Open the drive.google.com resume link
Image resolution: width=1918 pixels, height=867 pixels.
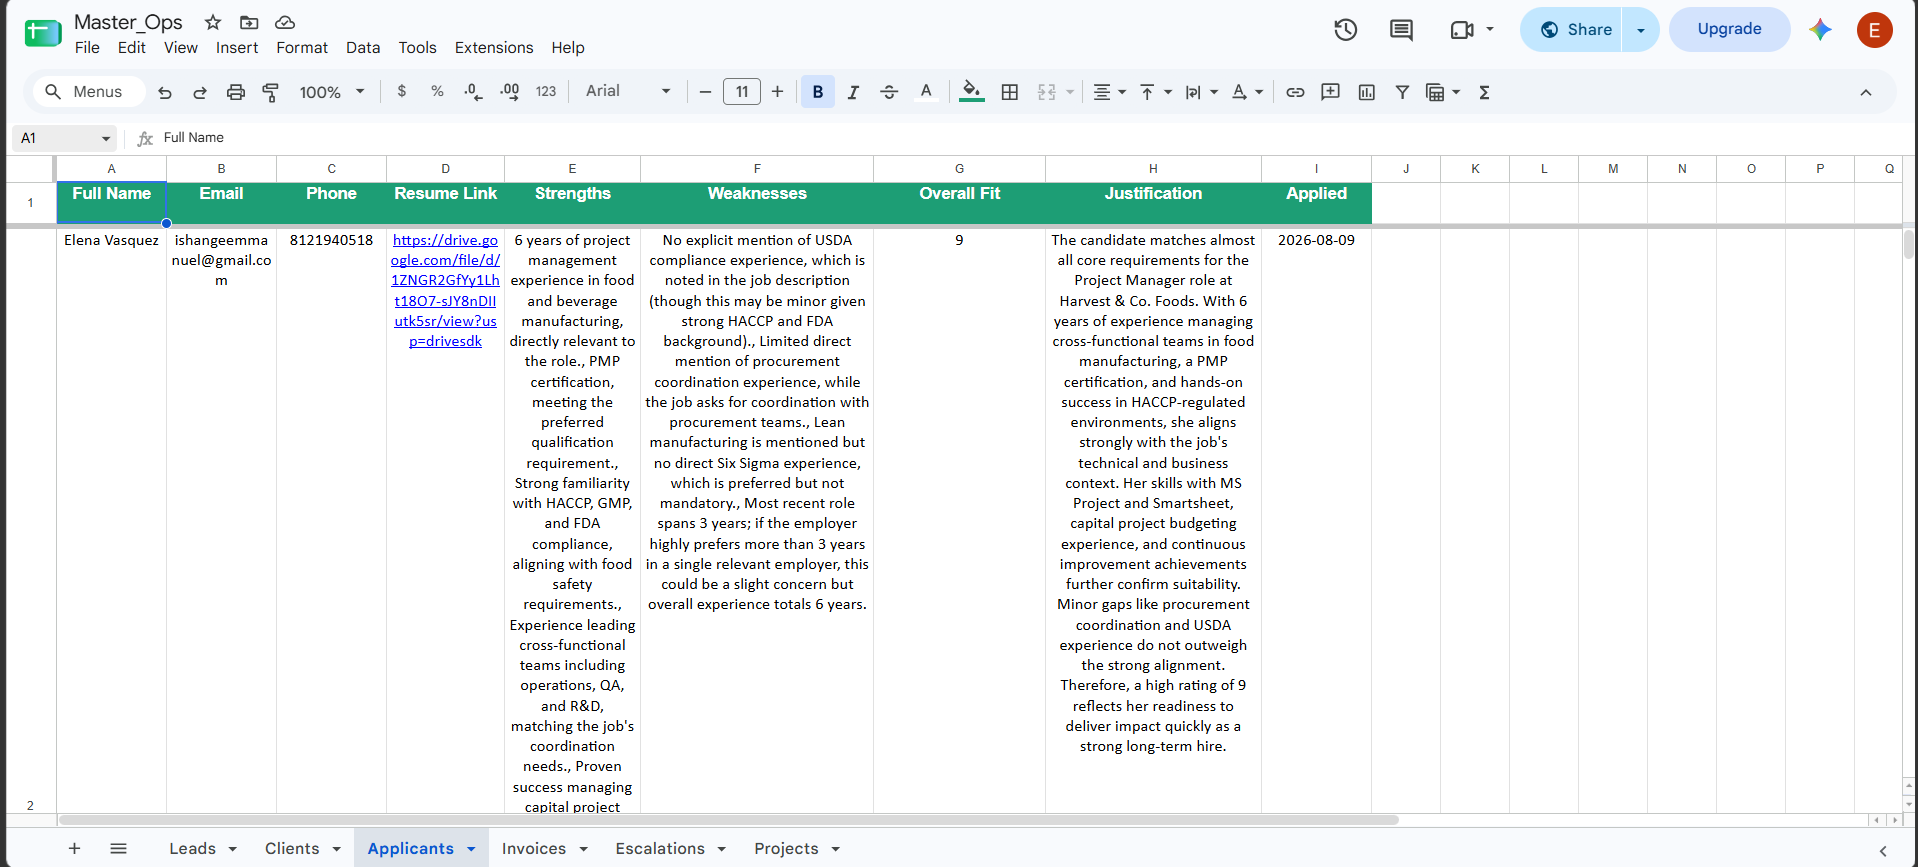[445, 290]
